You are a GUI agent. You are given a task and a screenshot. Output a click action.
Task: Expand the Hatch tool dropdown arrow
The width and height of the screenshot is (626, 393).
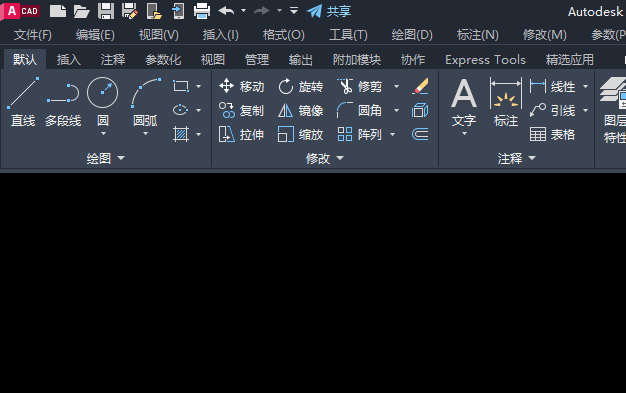[x=198, y=135]
